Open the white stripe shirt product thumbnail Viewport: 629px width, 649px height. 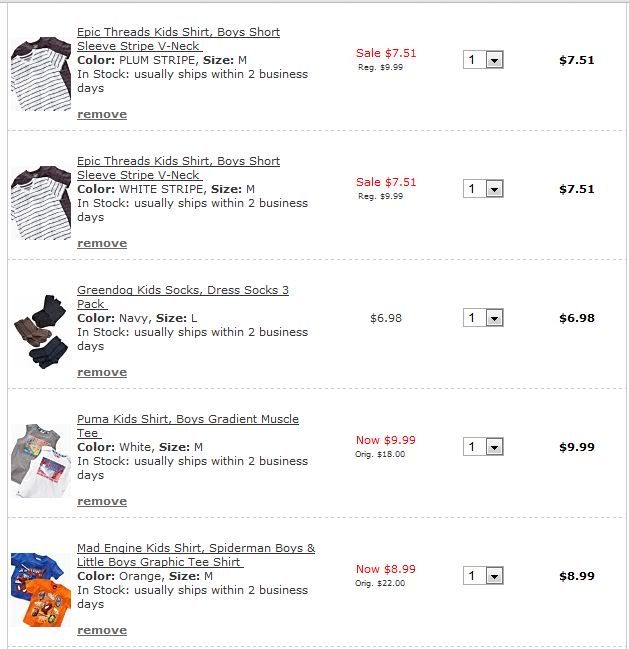point(41,203)
